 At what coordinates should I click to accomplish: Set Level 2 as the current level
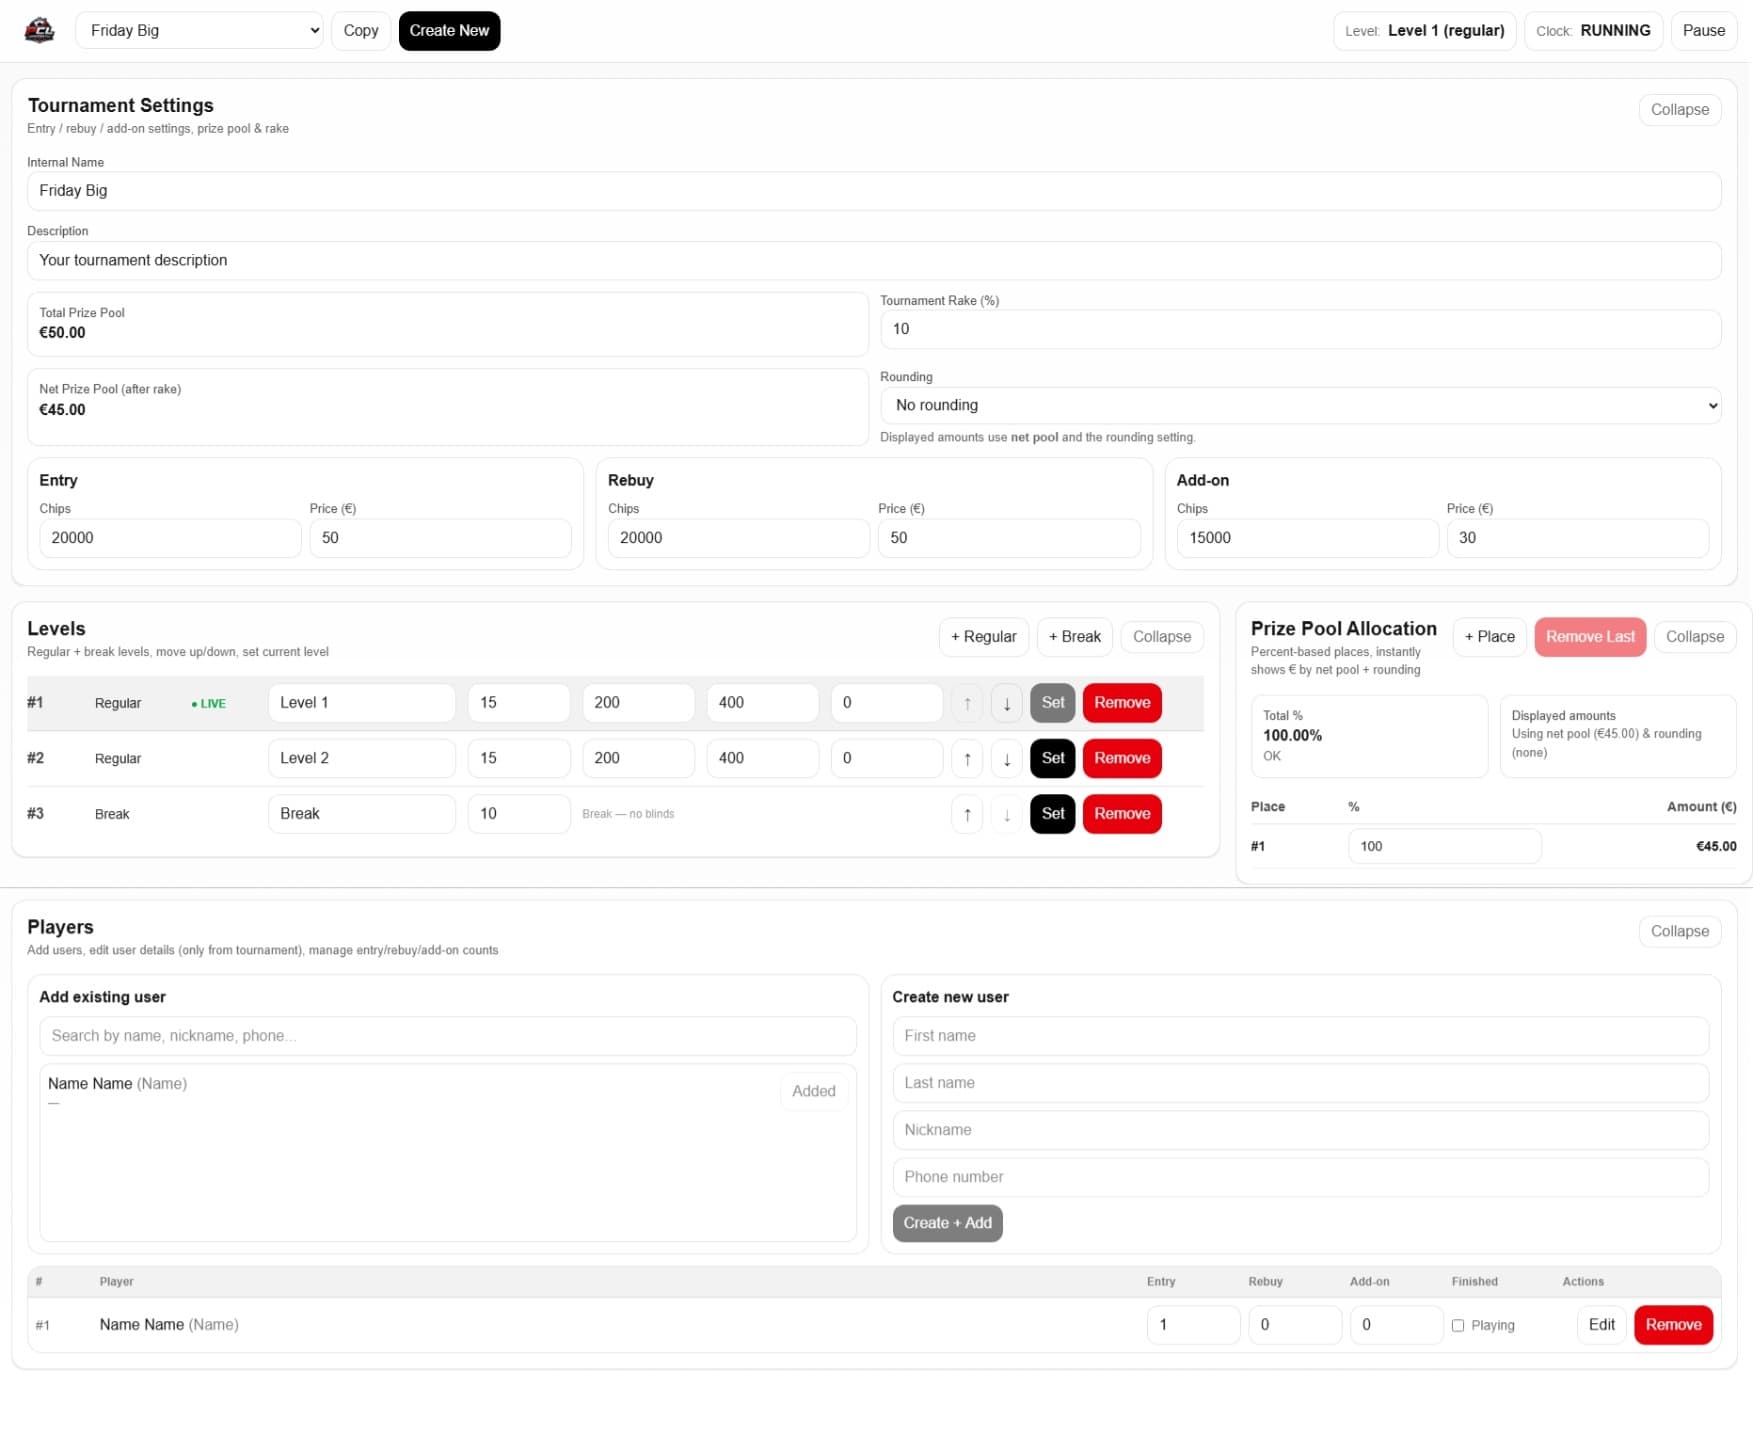coord(1052,758)
